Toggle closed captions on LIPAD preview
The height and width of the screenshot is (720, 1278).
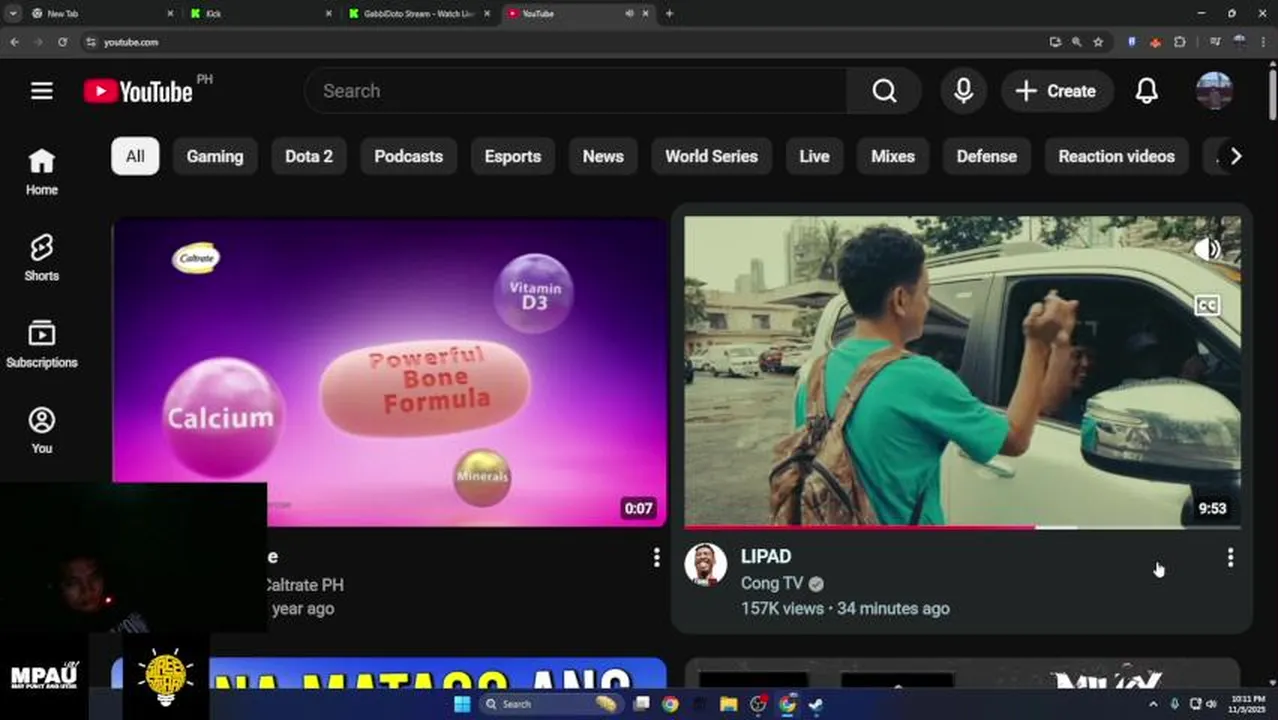tap(1207, 305)
